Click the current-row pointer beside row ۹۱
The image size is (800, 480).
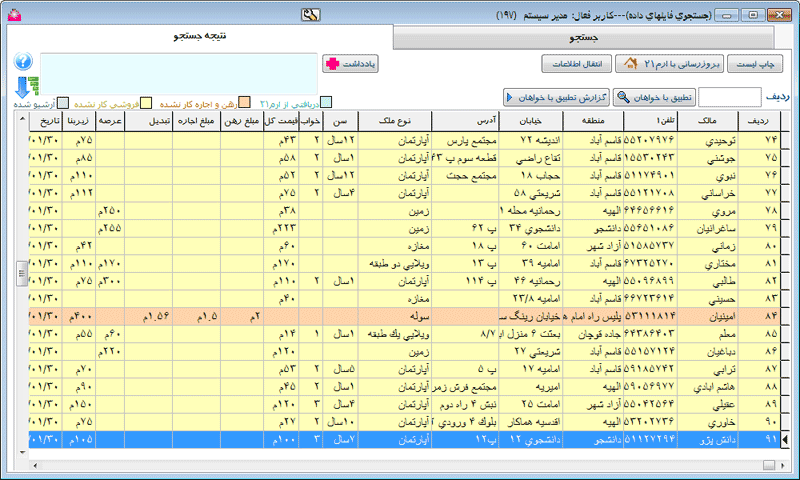785,439
